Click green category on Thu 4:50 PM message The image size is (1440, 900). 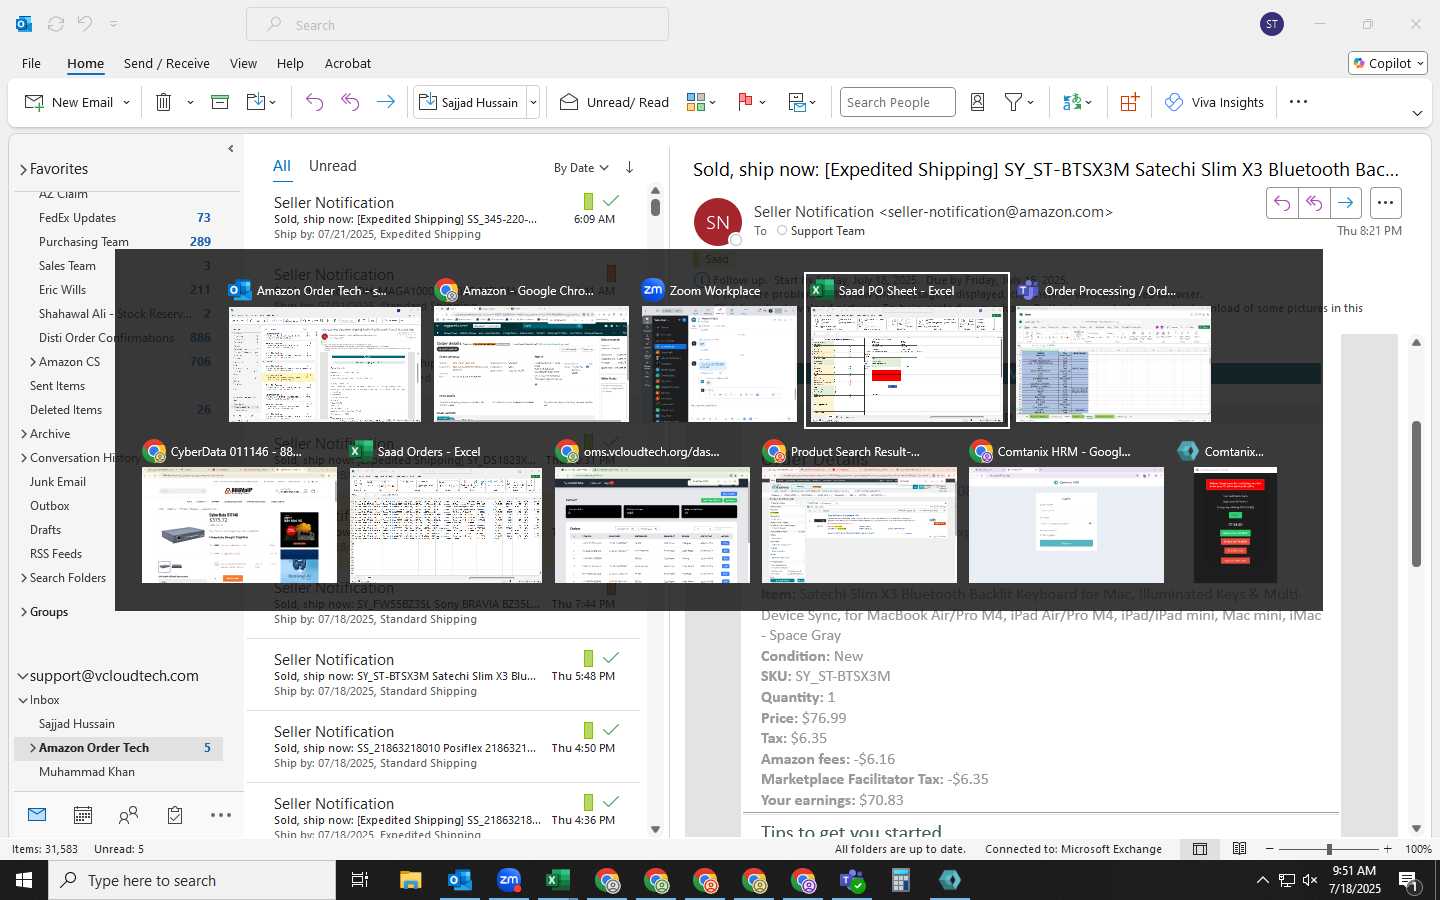(588, 730)
